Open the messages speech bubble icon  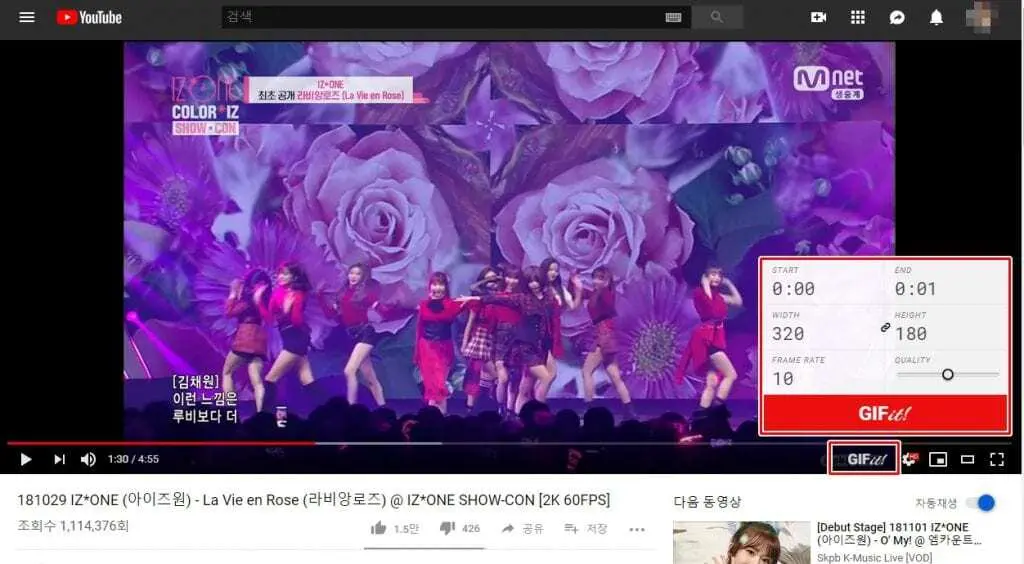click(897, 18)
